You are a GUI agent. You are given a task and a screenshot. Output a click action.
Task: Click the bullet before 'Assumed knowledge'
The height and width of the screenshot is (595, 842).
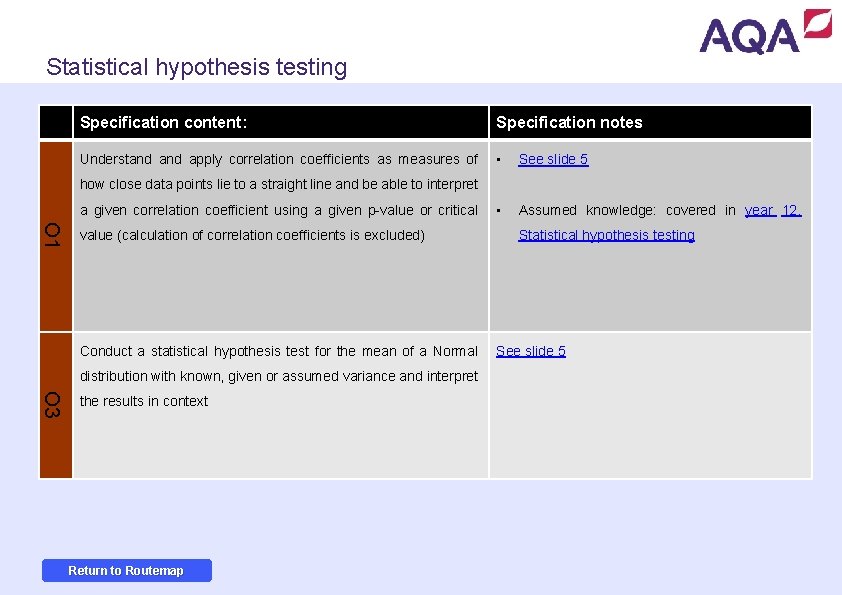(x=499, y=211)
